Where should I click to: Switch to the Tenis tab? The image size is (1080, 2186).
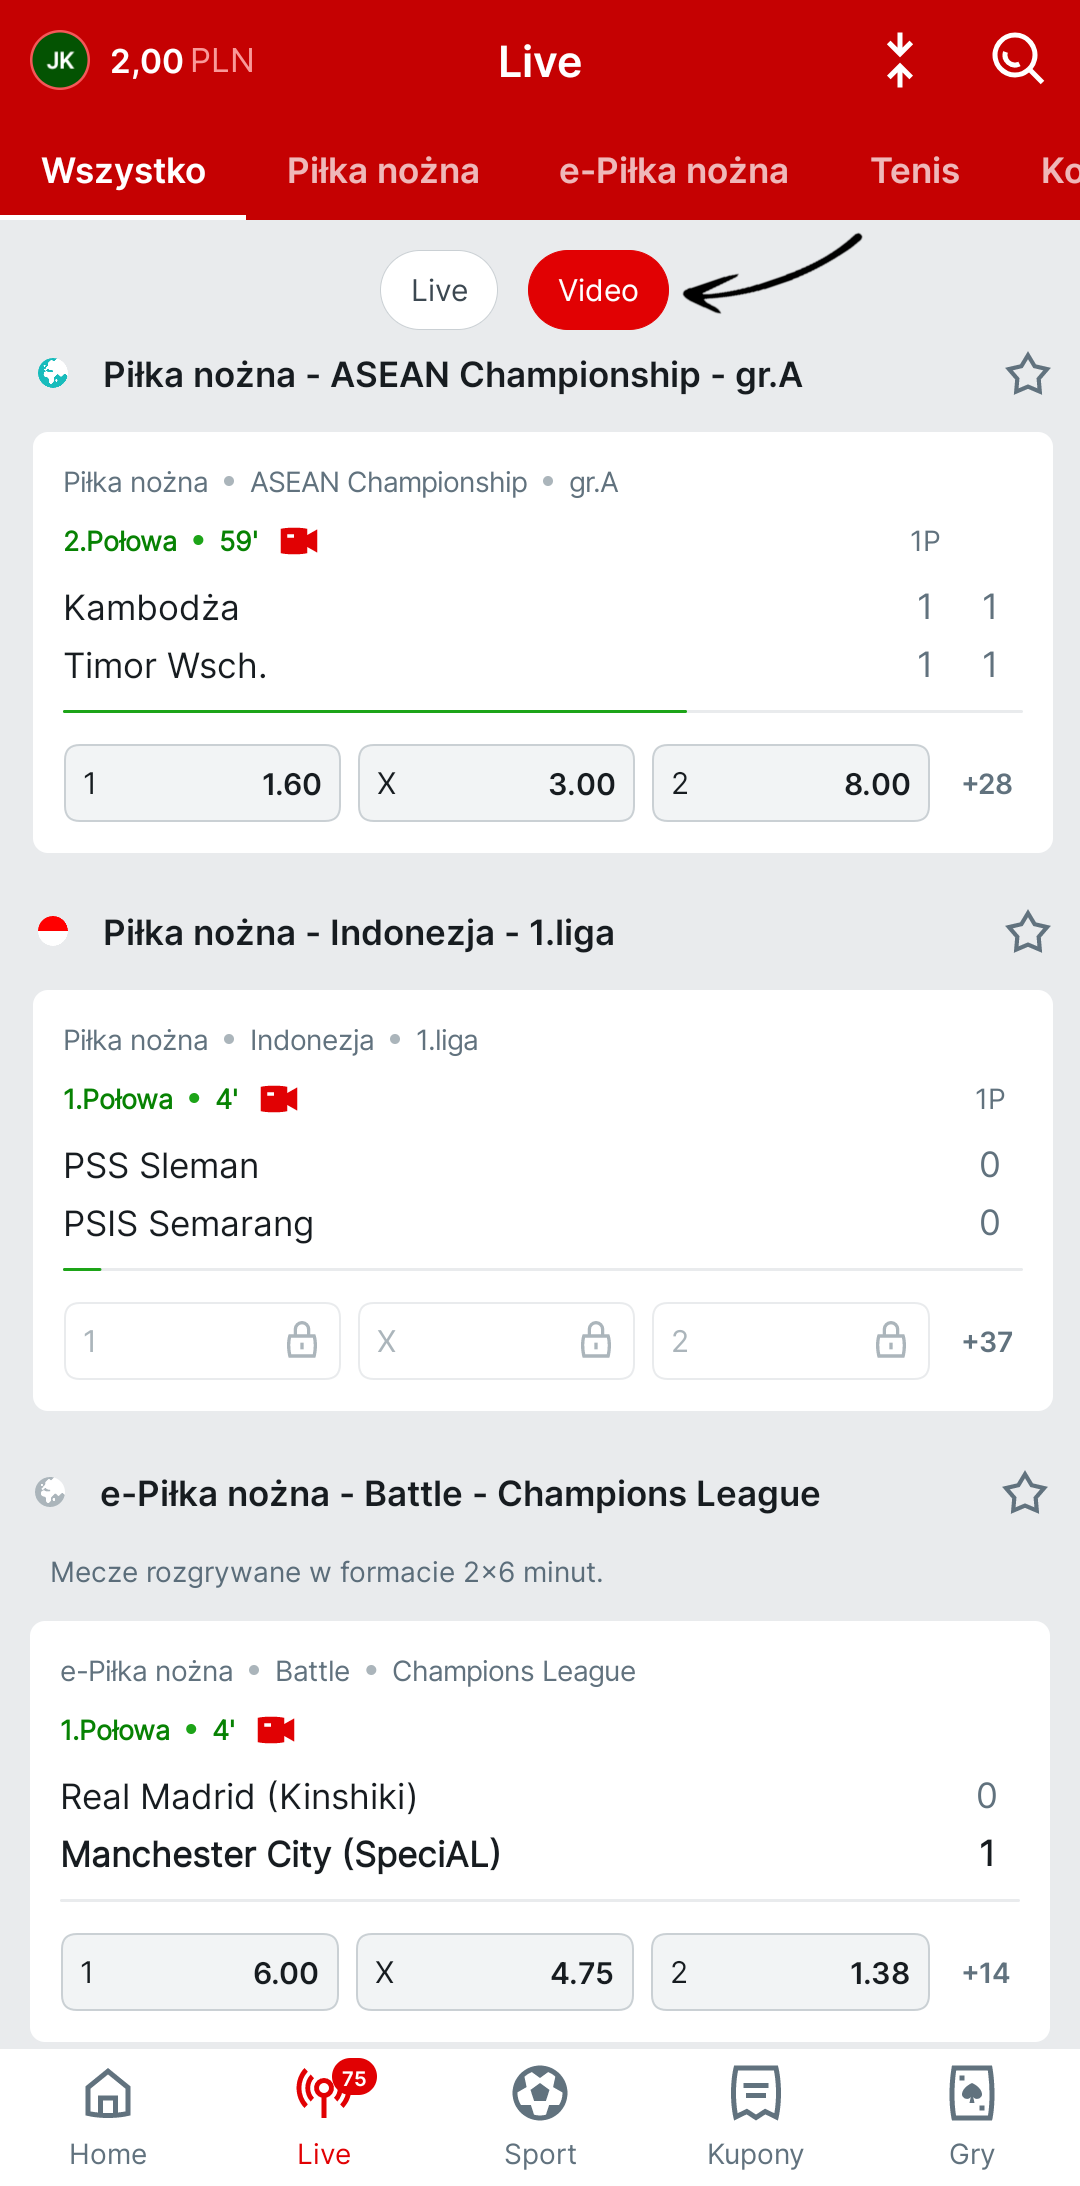click(915, 171)
